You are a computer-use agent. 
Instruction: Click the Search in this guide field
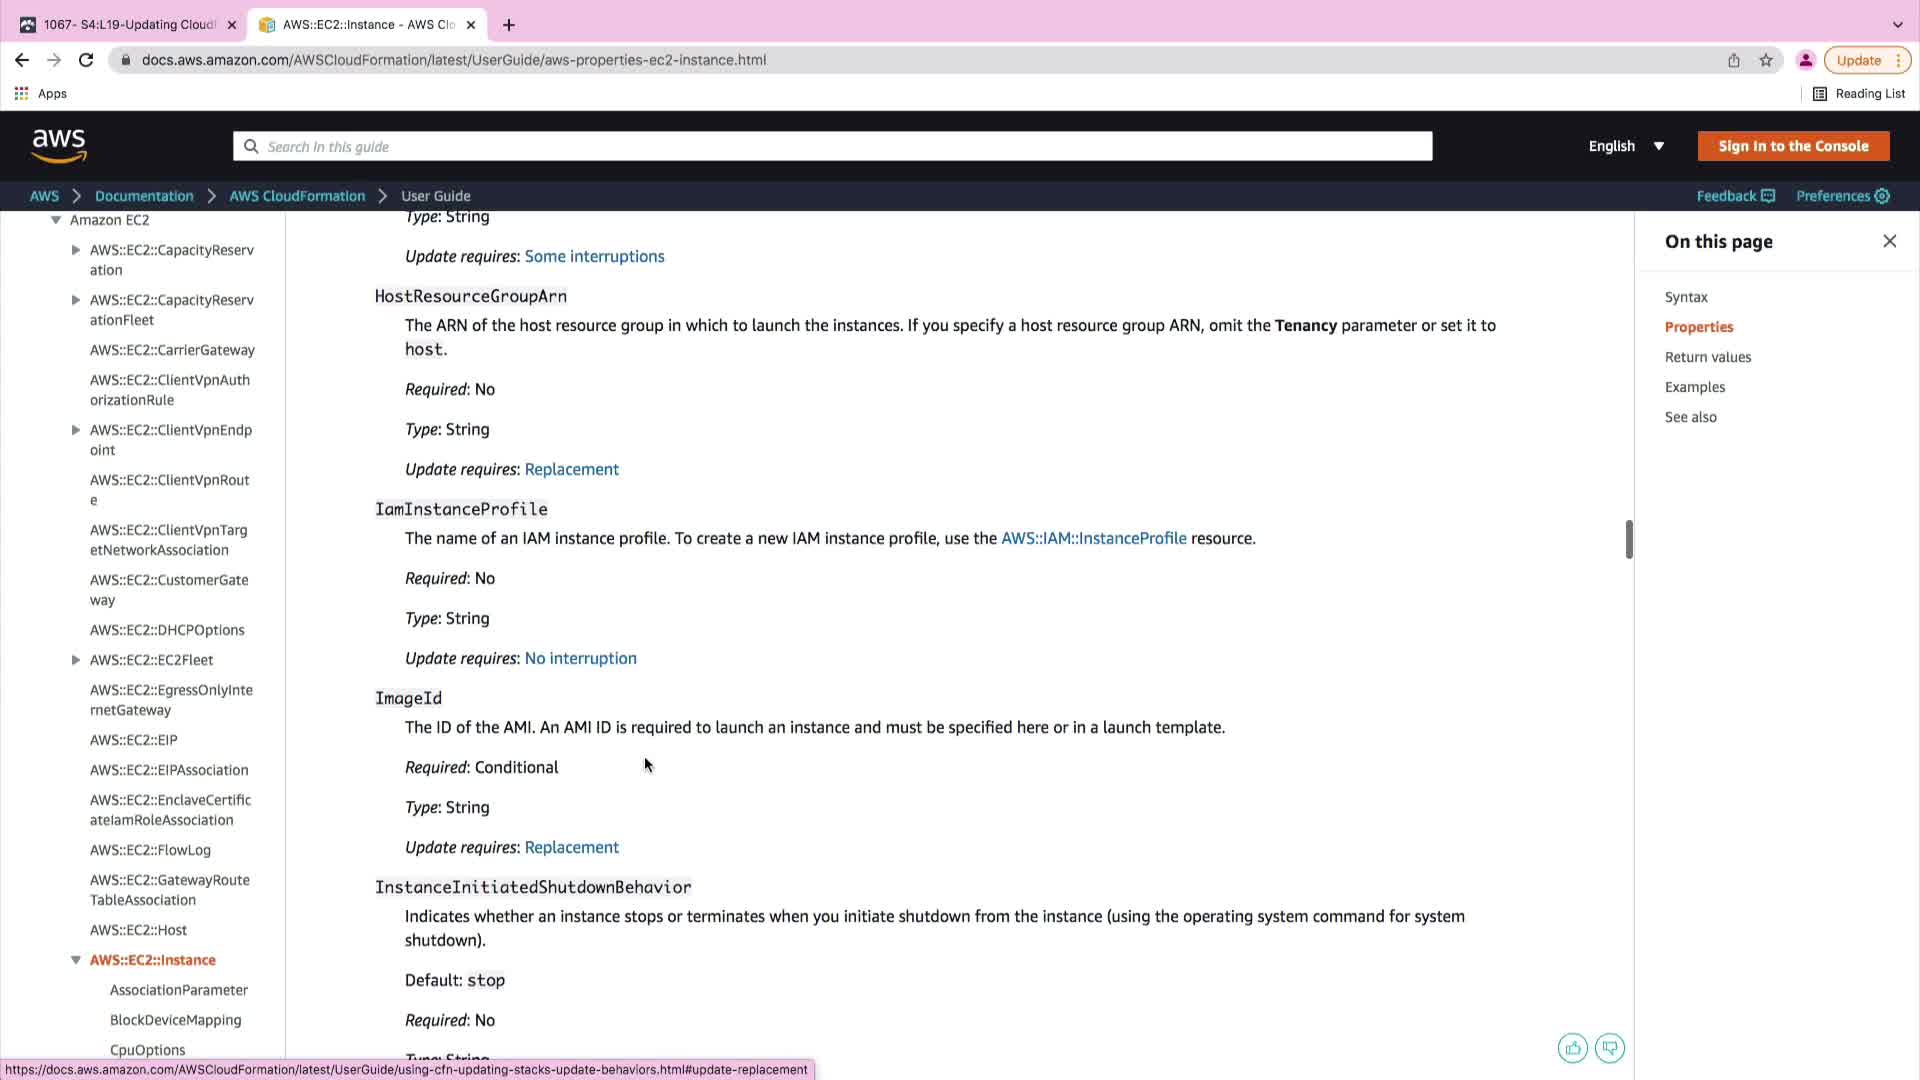tap(832, 146)
